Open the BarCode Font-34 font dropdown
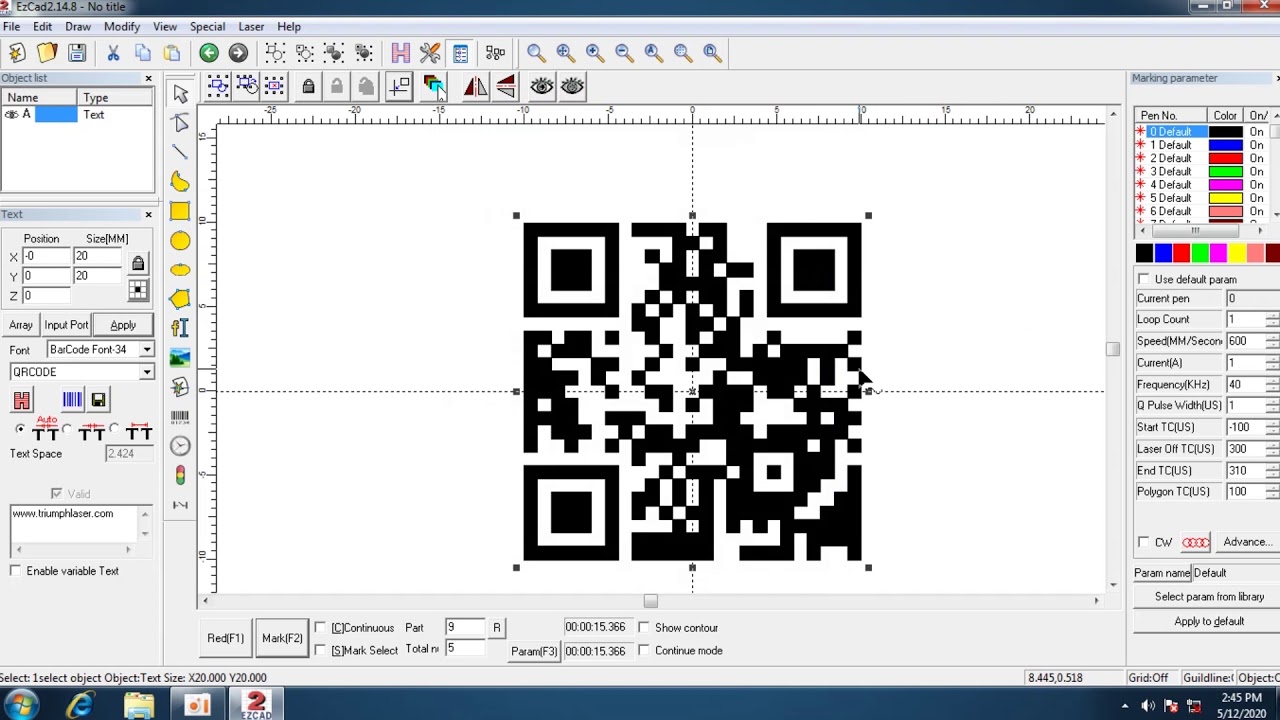This screenshot has width=1280, height=720. click(x=147, y=350)
